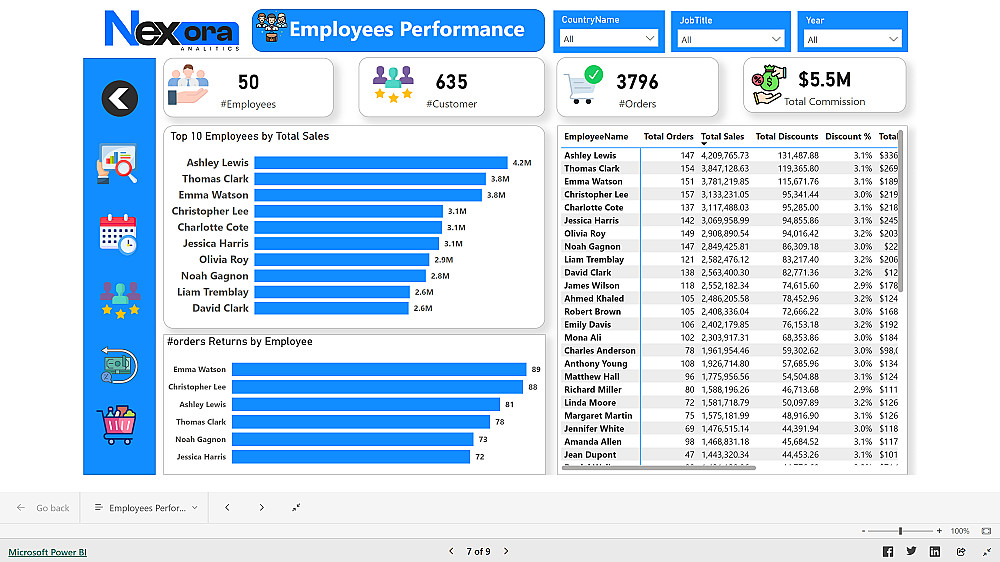The width and height of the screenshot is (1000, 562).
Task: Sort by the Discount % column header
Action: [x=848, y=137]
